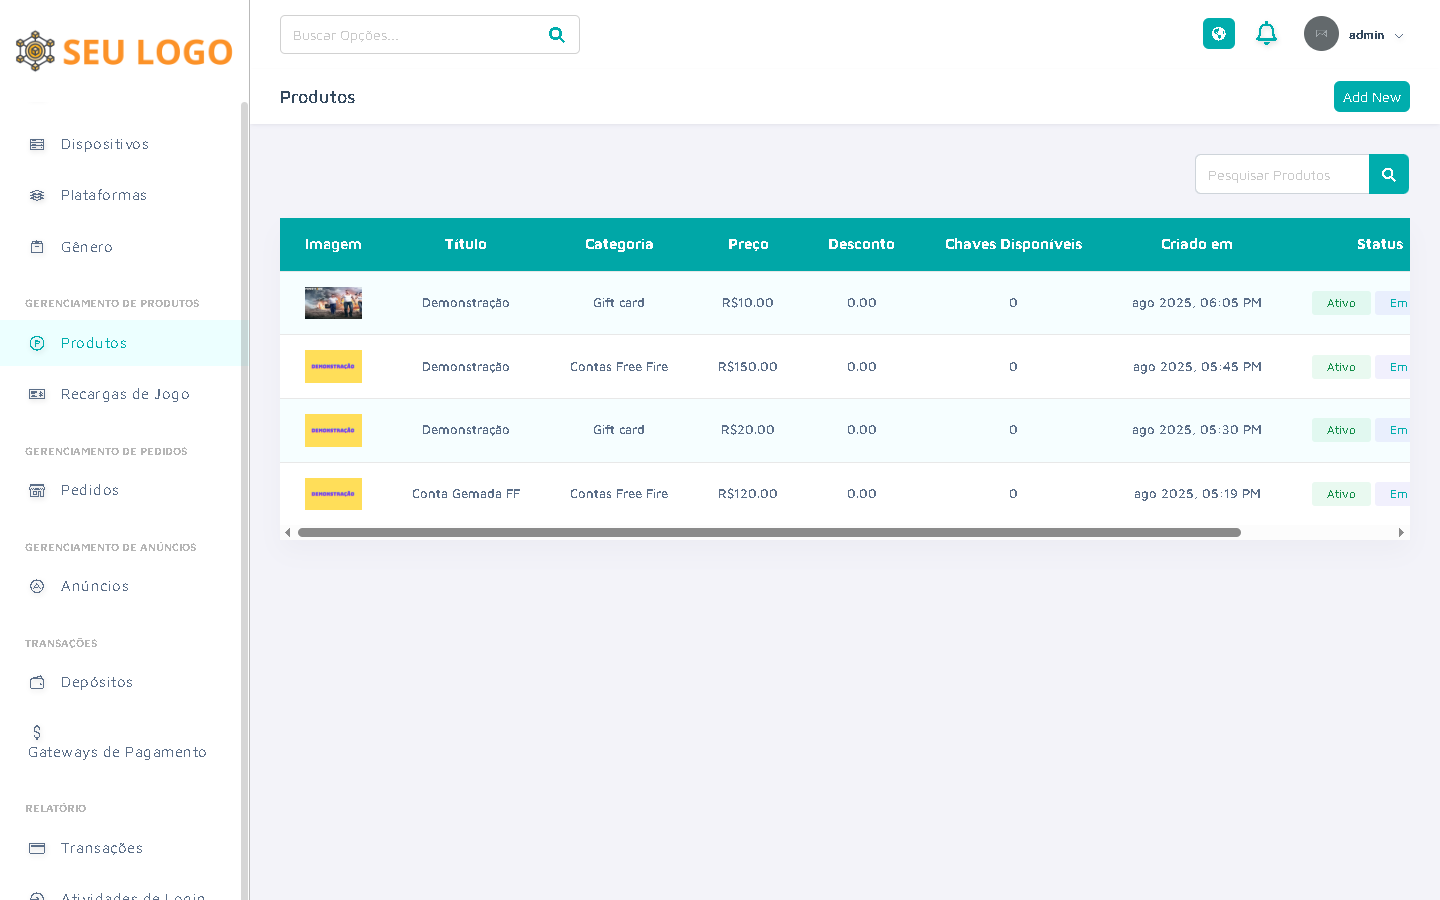Click the Anúncios sidebar icon

click(x=37, y=586)
